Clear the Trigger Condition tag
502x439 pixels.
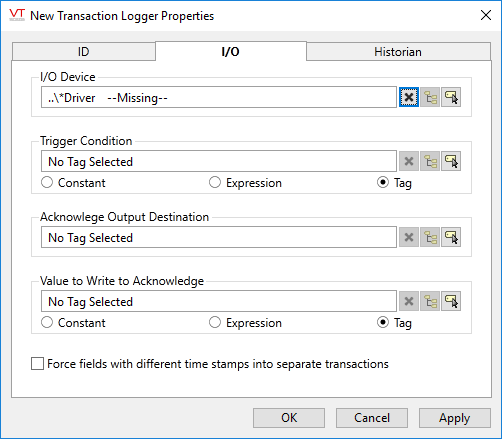409,161
